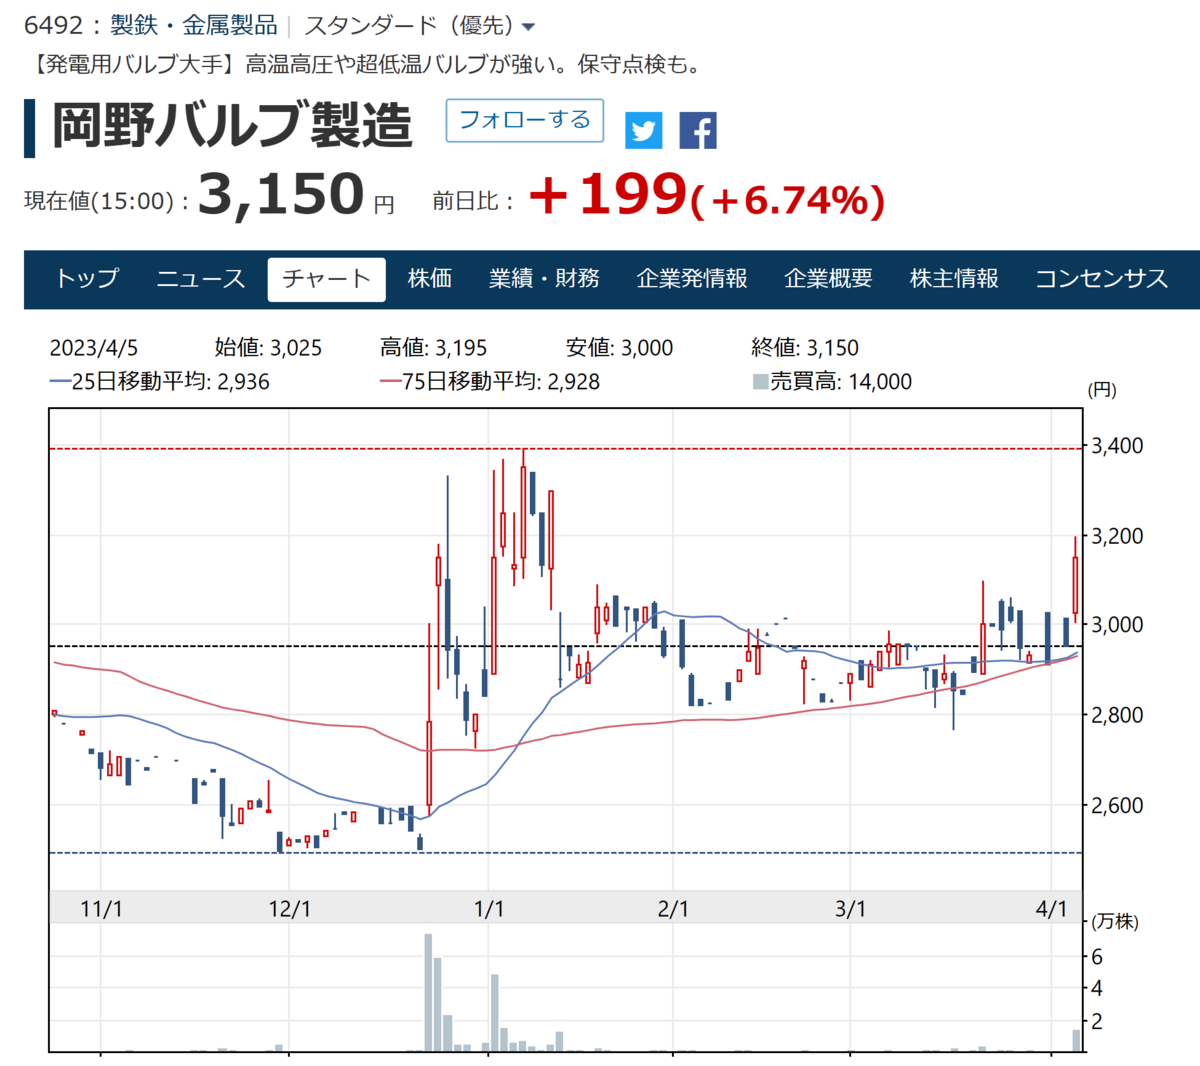Click the 3/1 date axis label
The image size is (1200, 1066).
tap(850, 909)
